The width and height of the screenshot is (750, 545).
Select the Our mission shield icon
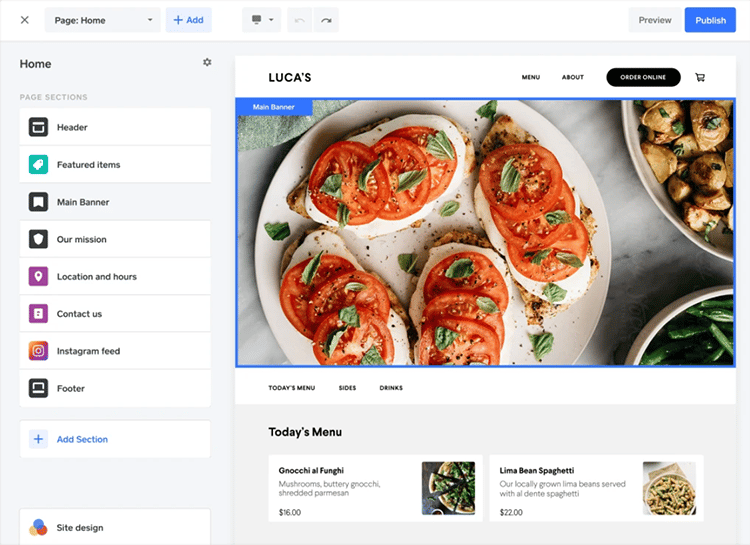pyautogui.click(x=38, y=239)
